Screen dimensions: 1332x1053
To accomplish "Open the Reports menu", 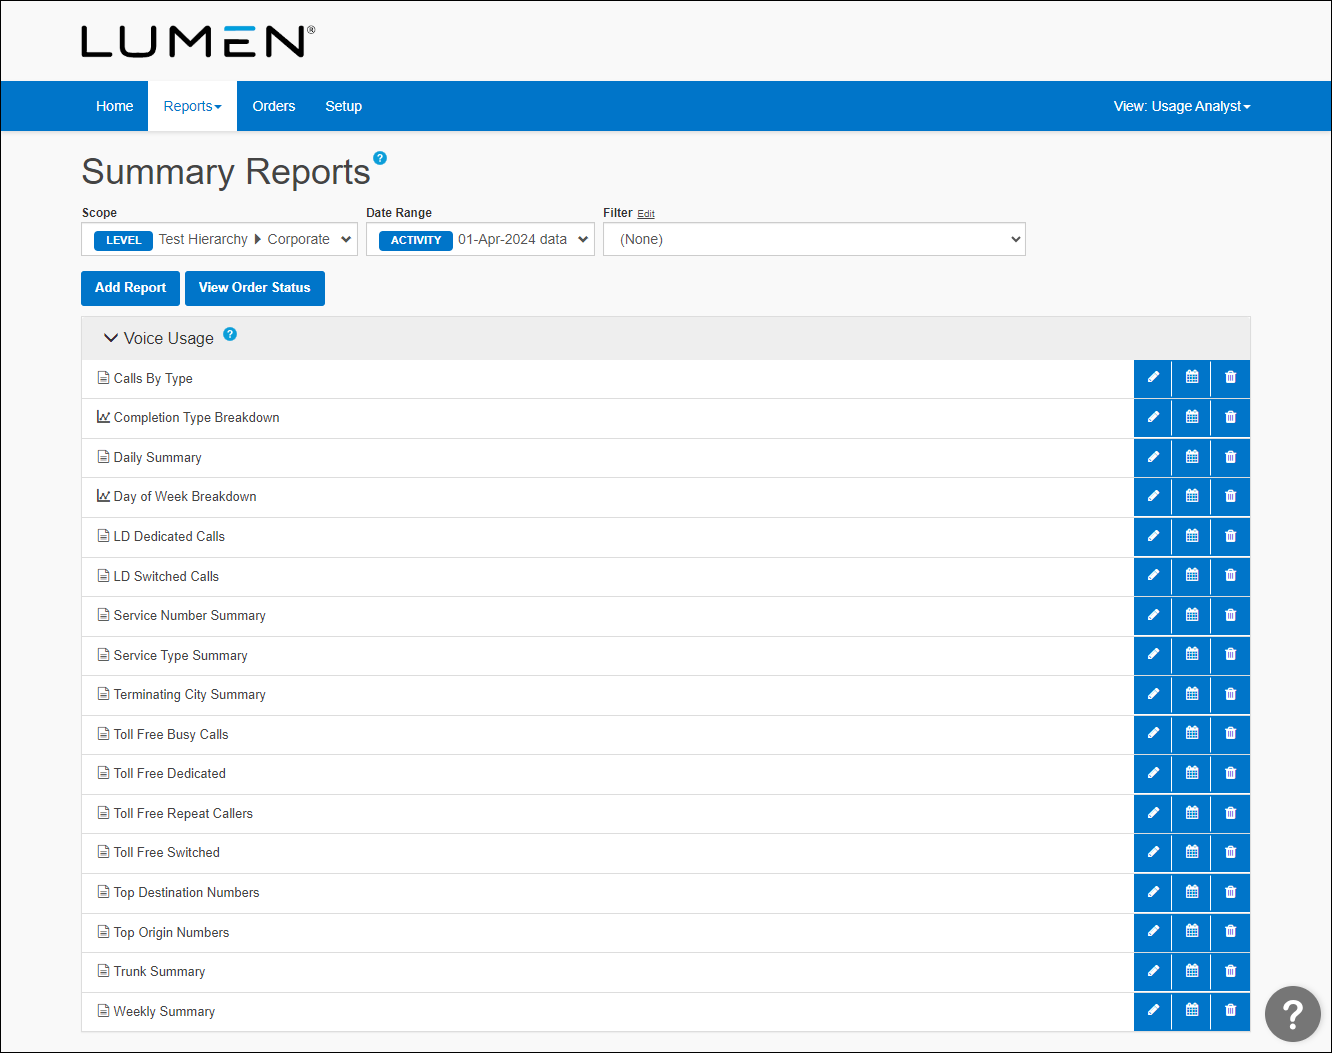I will tap(192, 106).
